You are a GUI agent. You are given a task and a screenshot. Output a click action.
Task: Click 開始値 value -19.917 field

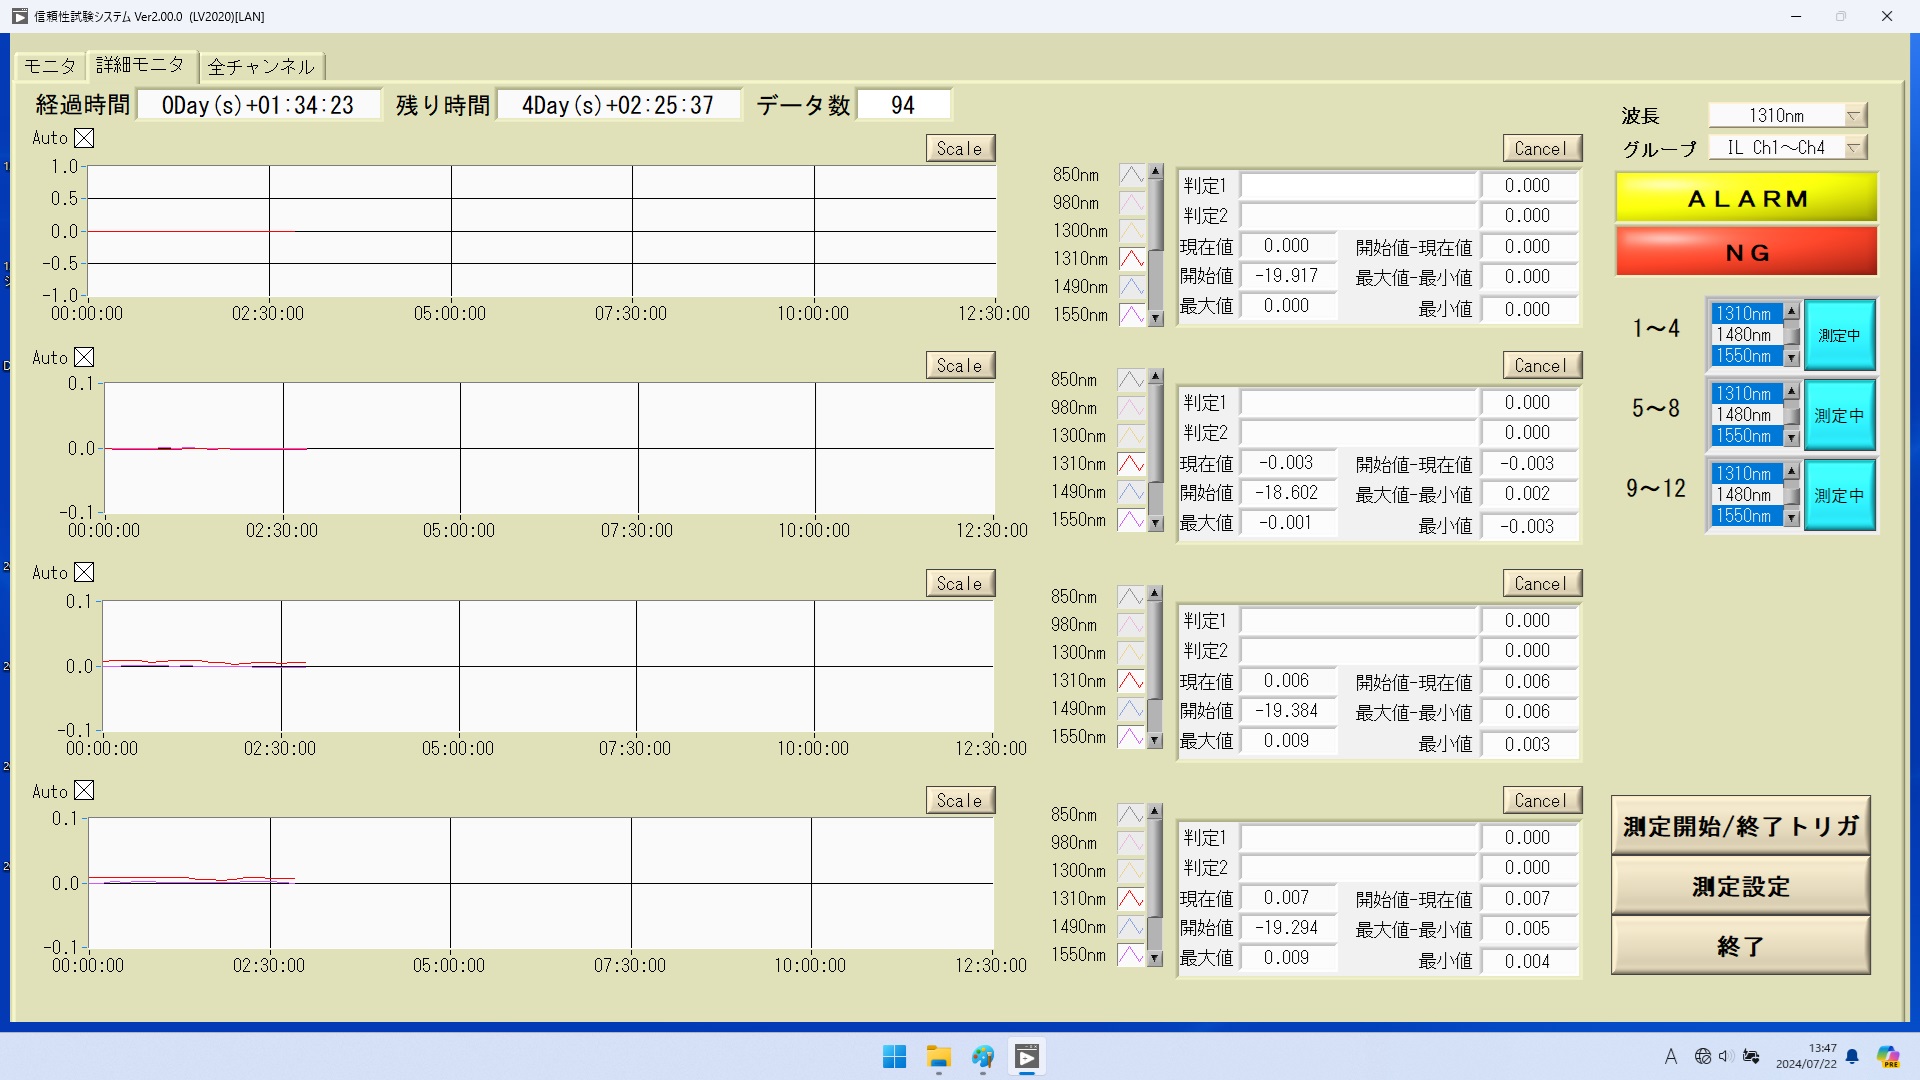[1288, 276]
